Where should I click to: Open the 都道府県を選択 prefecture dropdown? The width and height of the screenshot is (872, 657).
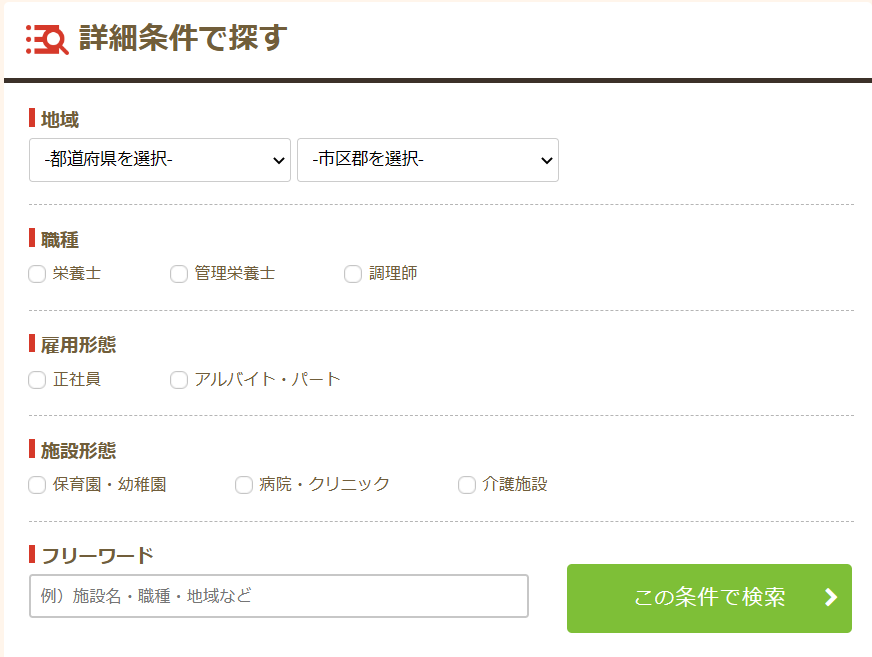click(160, 160)
